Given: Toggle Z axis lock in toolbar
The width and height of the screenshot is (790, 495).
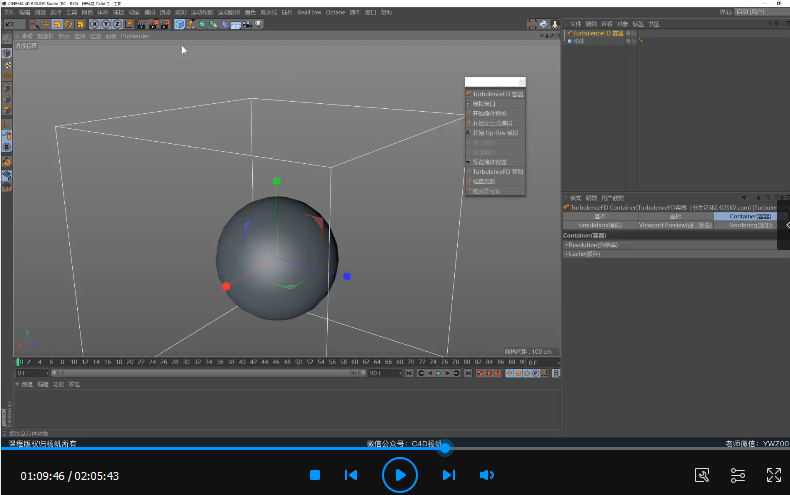Looking at the screenshot, I should (118, 23).
